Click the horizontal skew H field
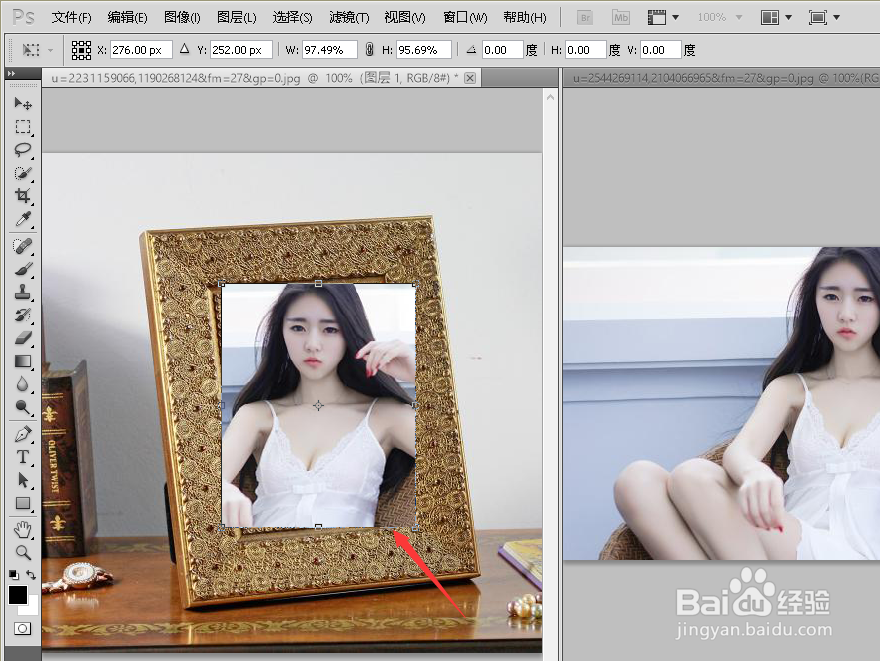The height and width of the screenshot is (661, 880). coord(585,50)
